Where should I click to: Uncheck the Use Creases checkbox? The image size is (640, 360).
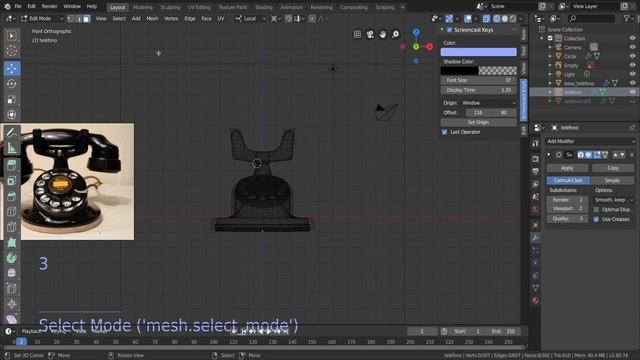596,219
